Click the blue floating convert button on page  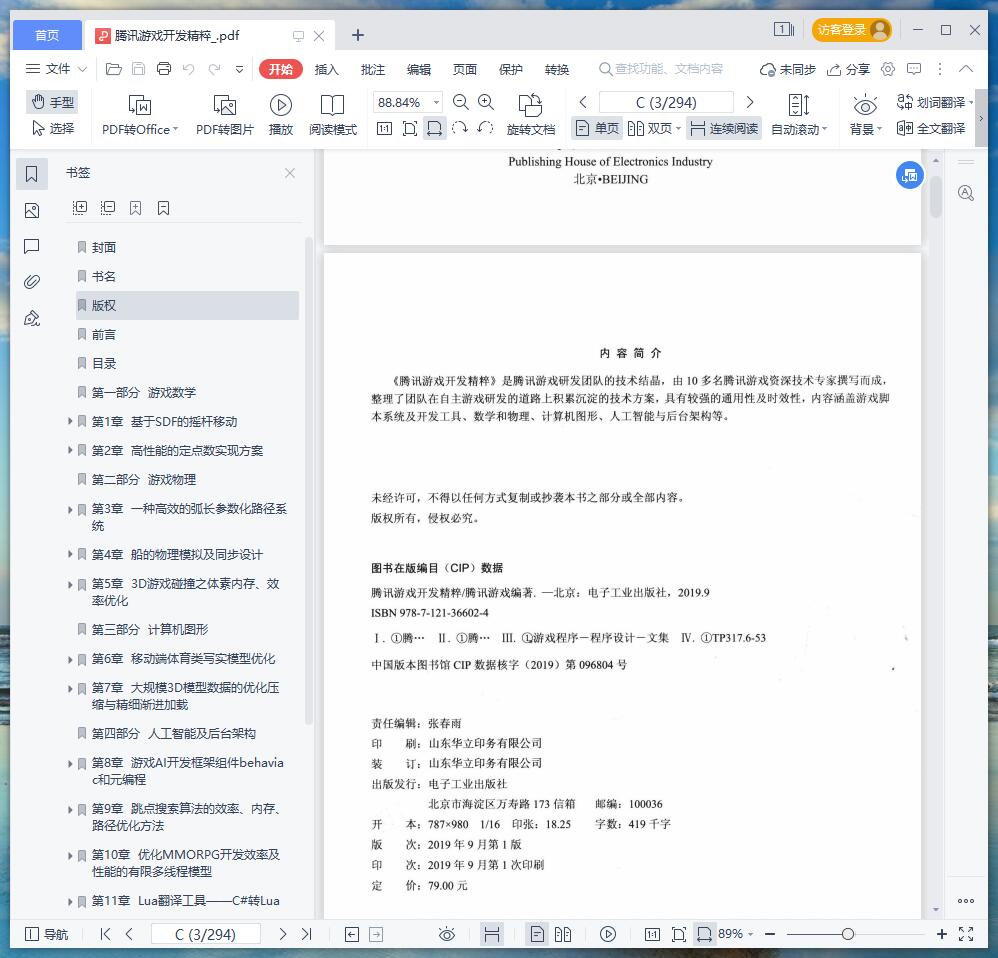[x=910, y=175]
